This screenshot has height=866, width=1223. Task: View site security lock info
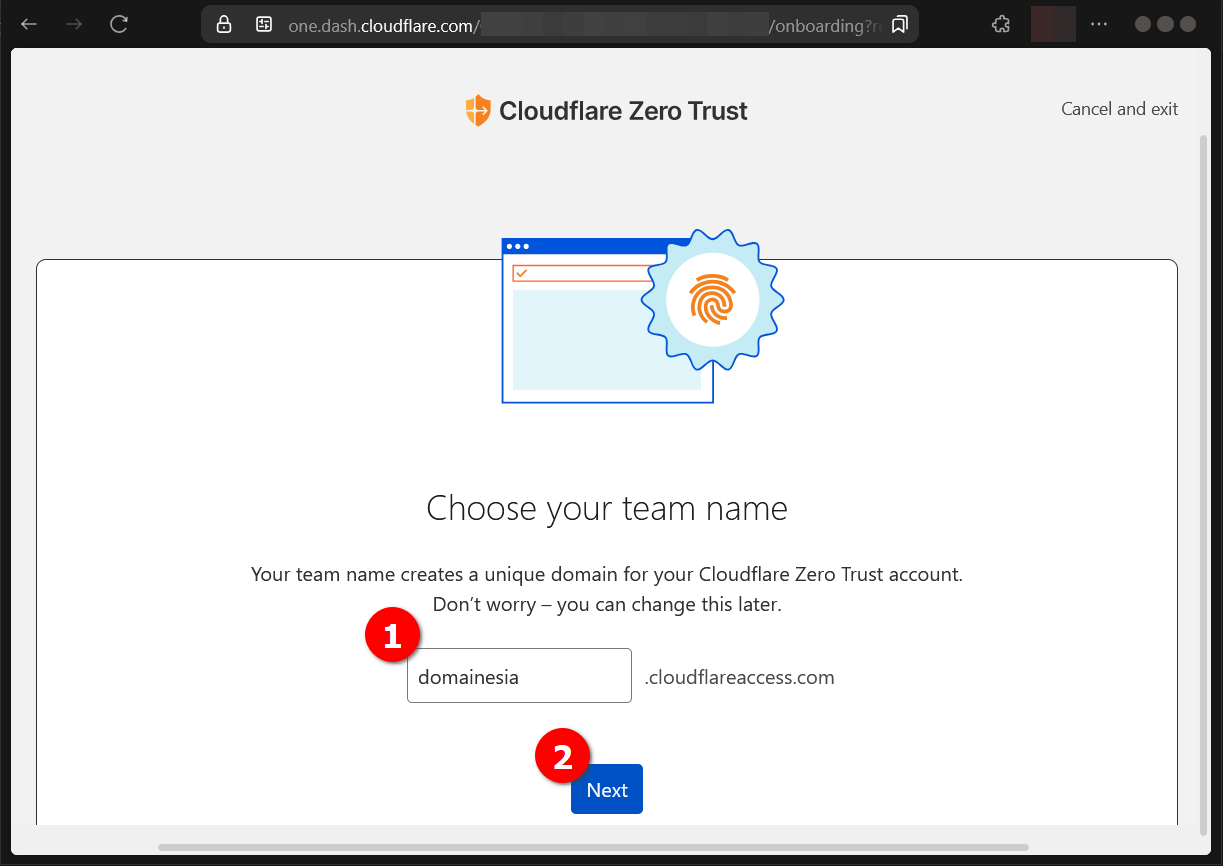pos(224,24)
